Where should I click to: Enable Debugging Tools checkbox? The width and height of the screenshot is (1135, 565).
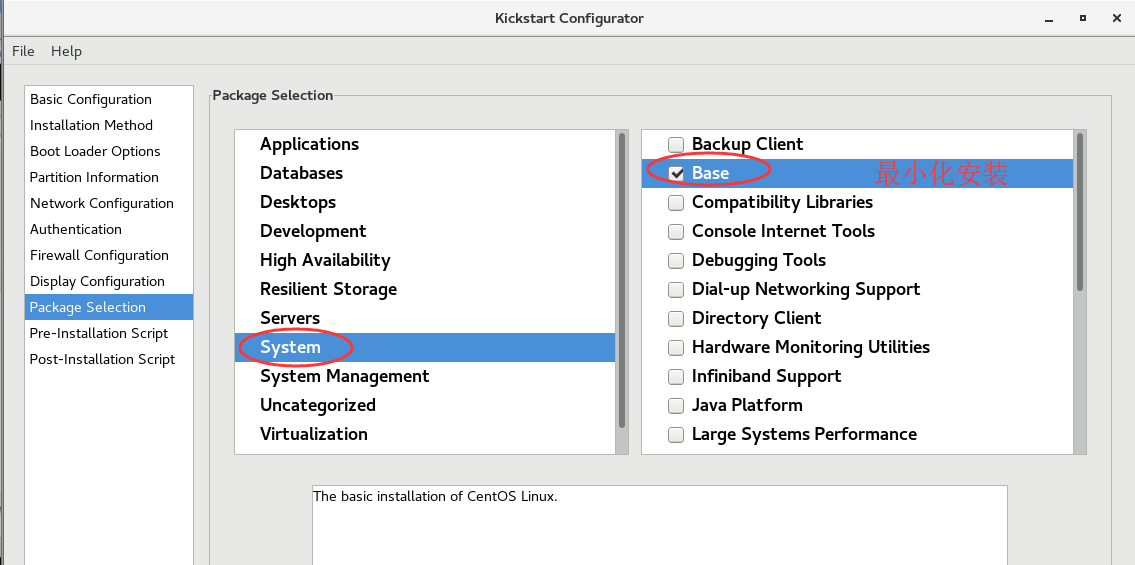coord(676,260)
